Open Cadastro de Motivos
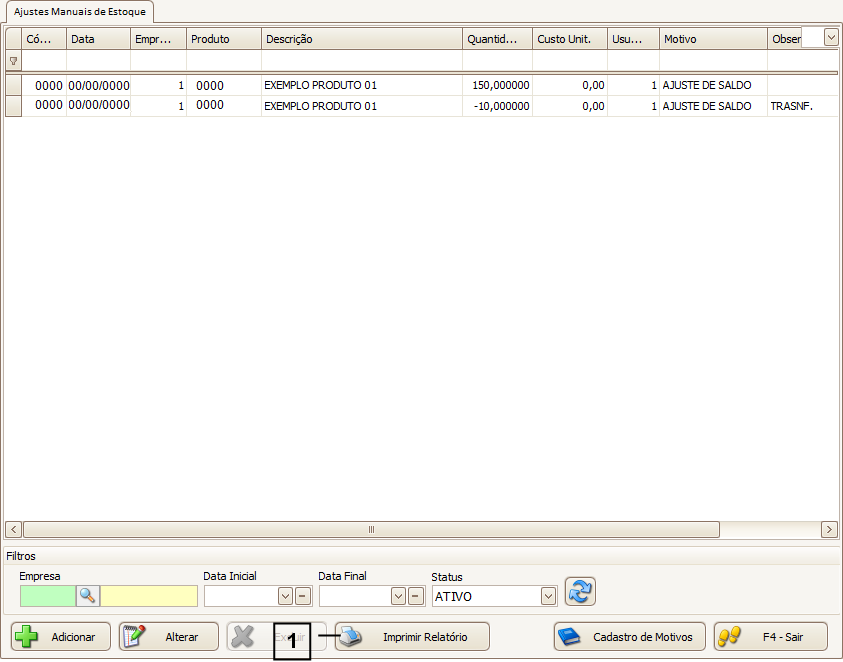This screenshot has height=662, width=843. (x=630, y=637)
